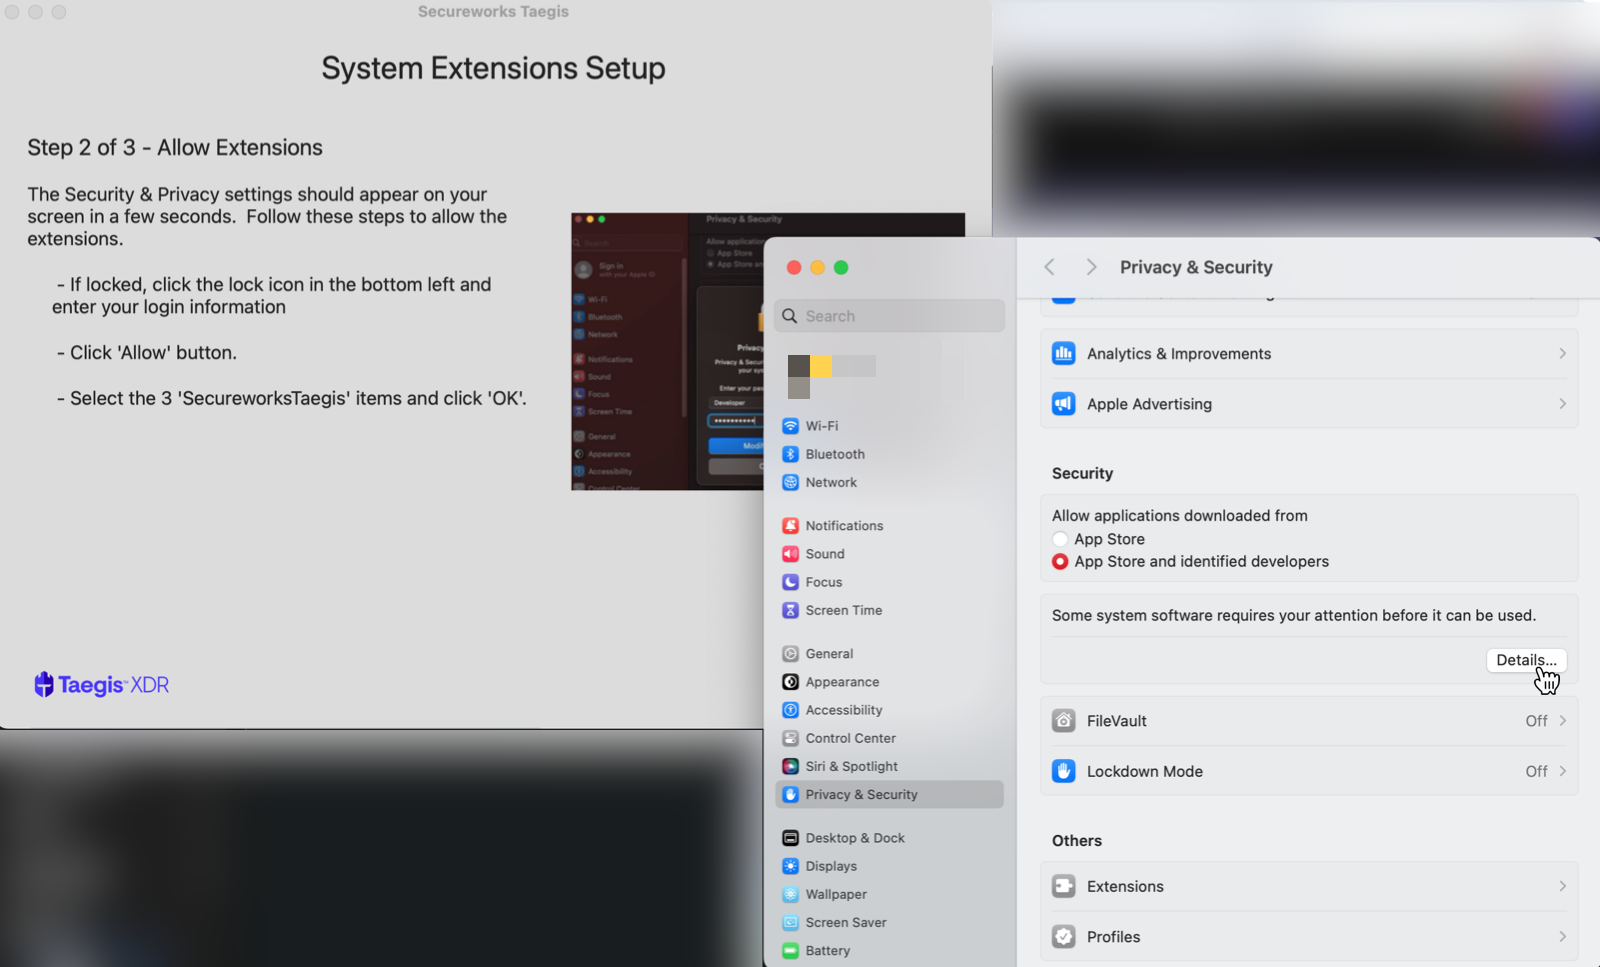
Task: Click the yellow minimize button of Settings
Action: point(817,267)
